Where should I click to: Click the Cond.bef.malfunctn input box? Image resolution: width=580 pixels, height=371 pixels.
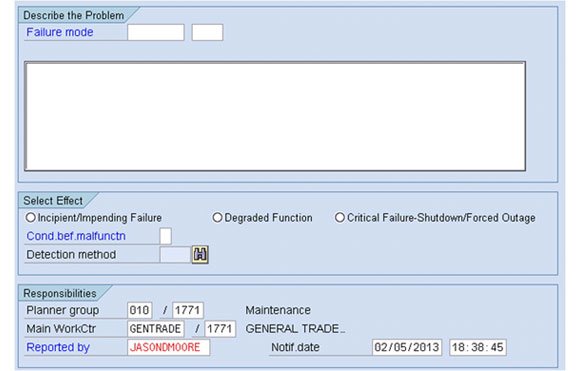[165, 236]
